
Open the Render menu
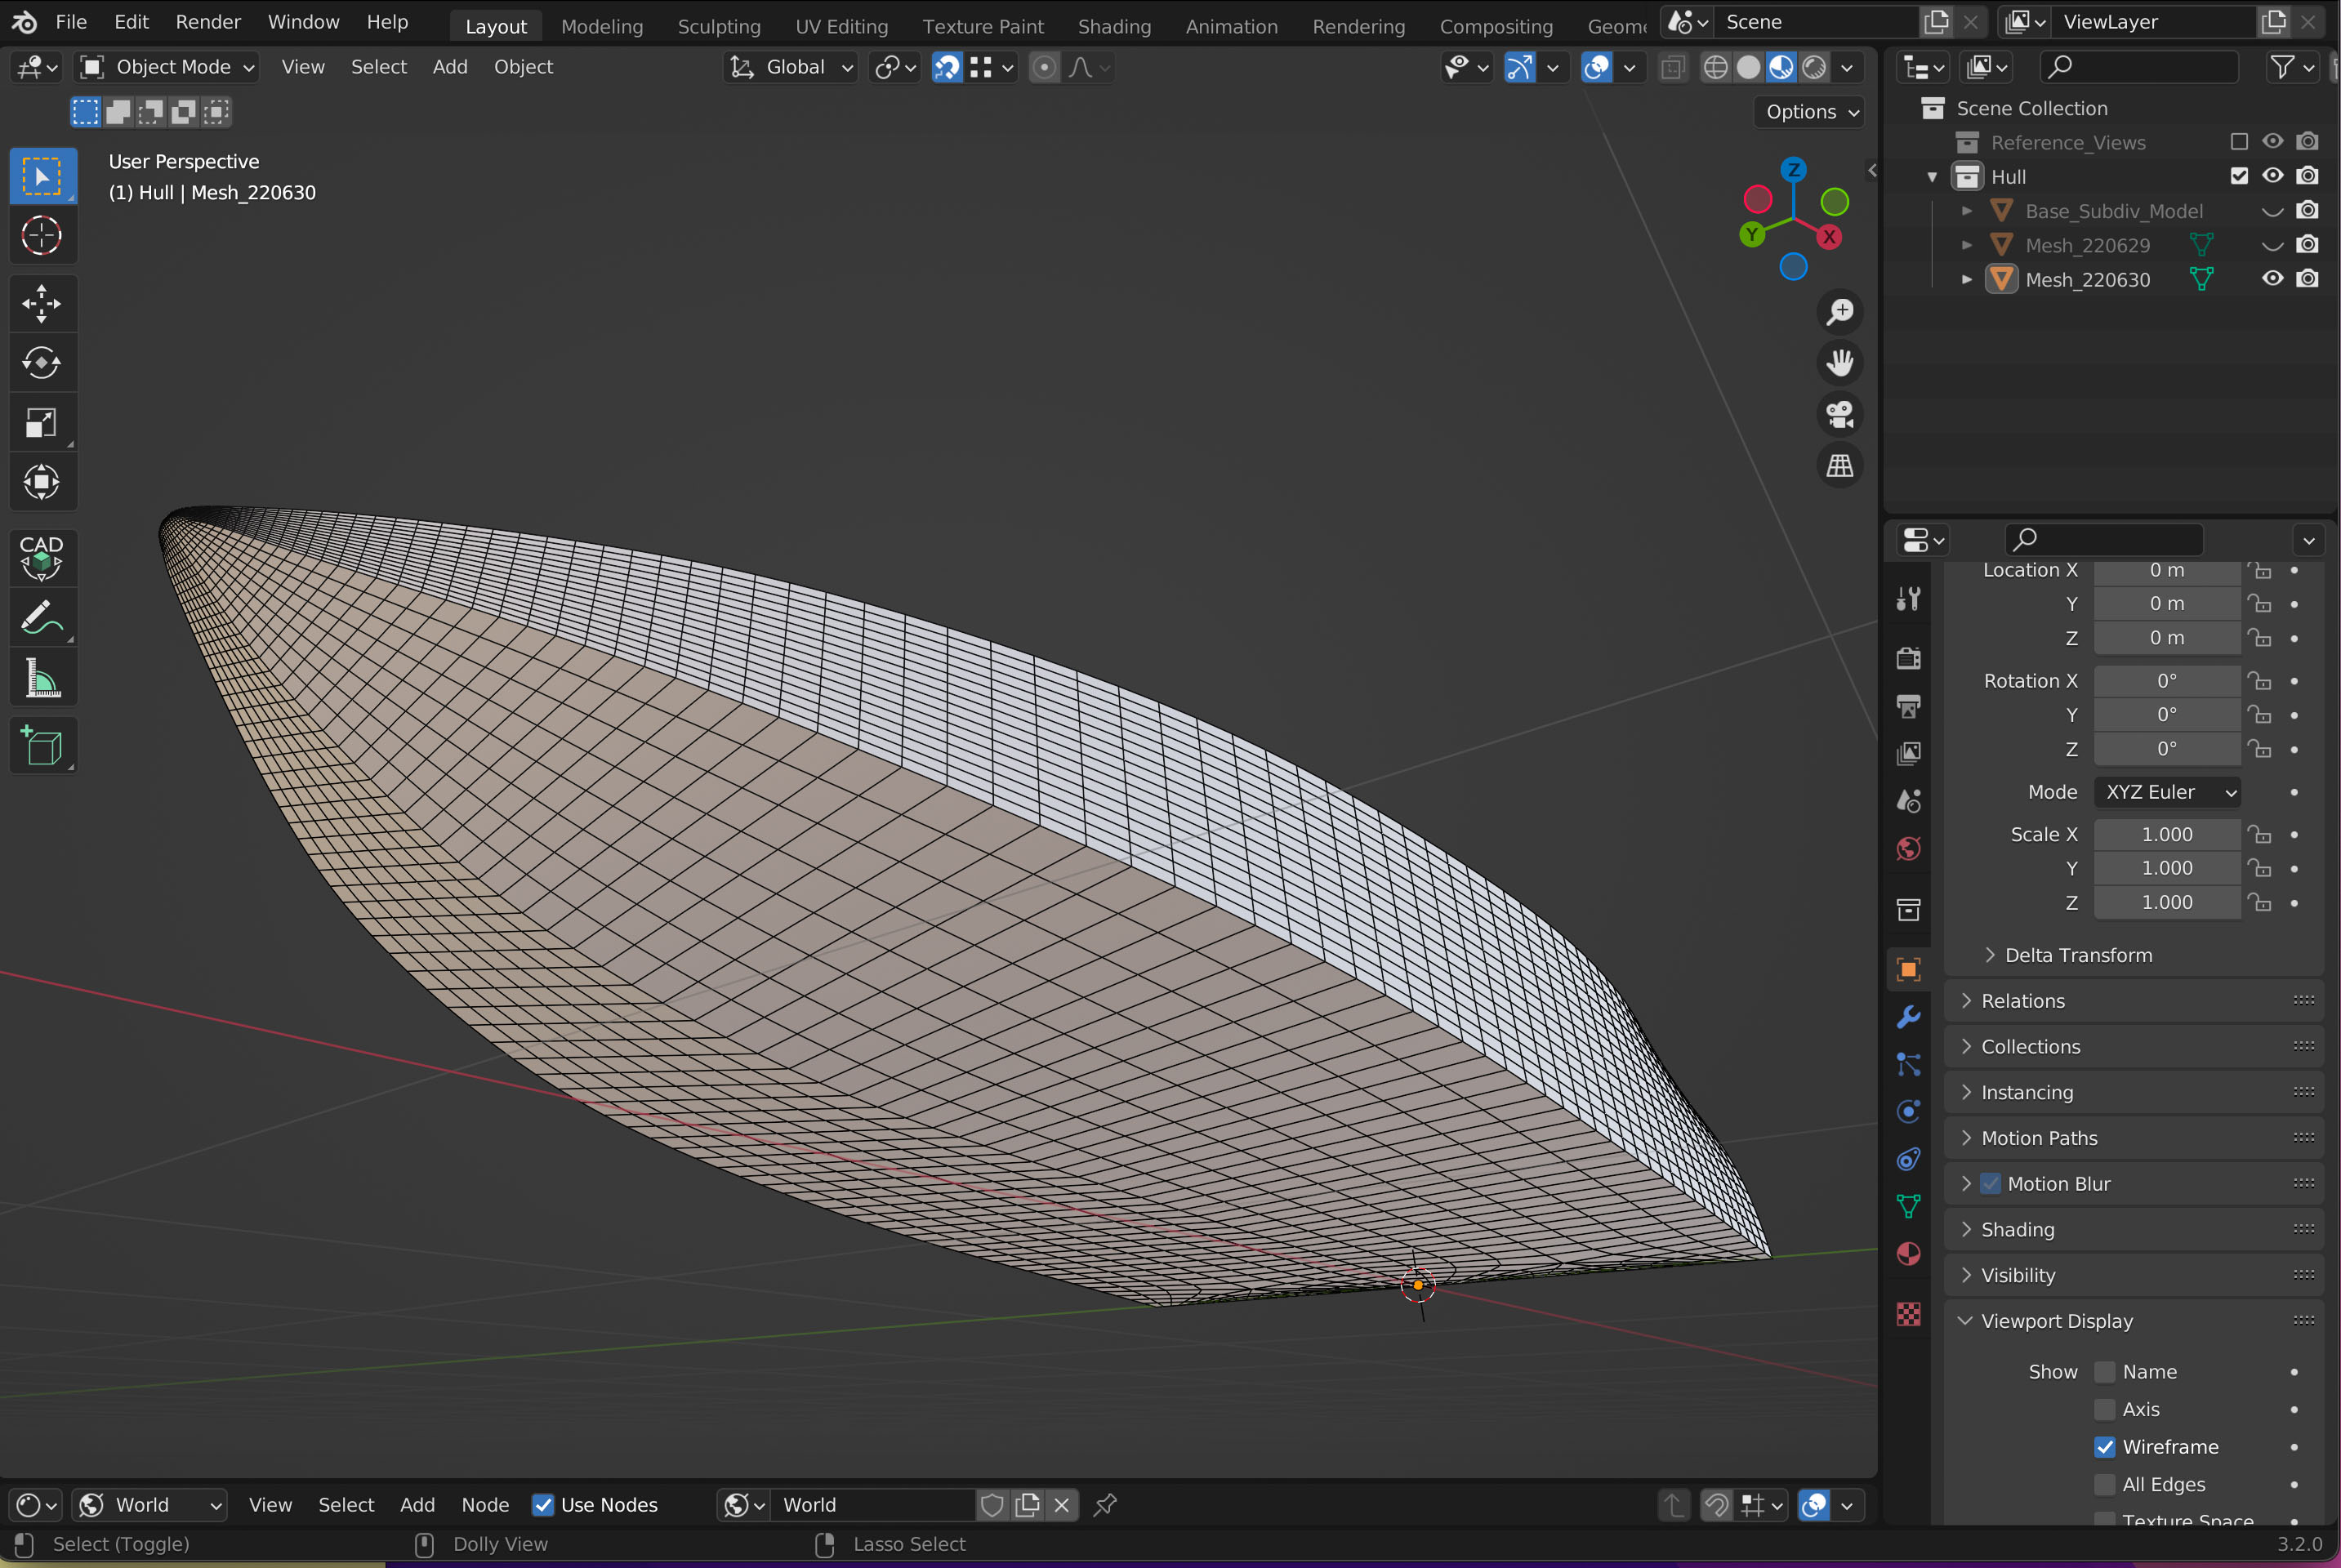207,22
